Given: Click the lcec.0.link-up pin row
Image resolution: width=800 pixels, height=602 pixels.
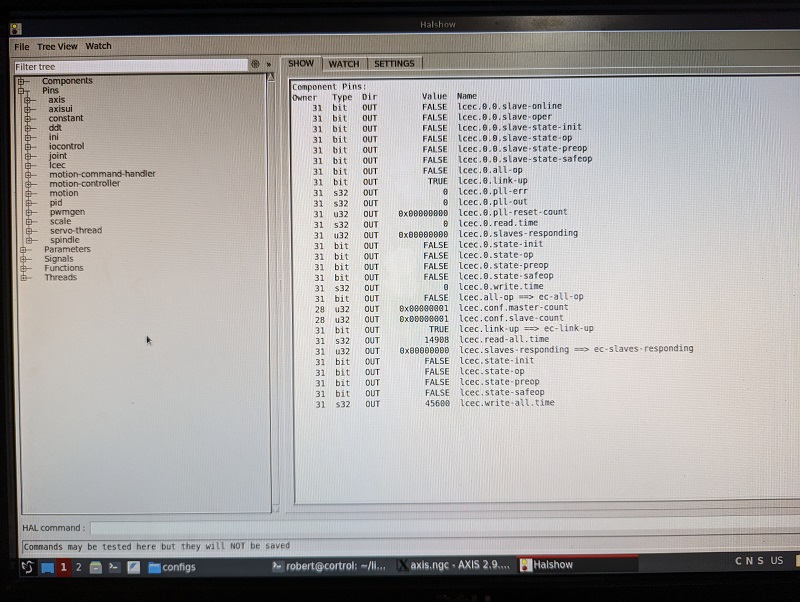Looking at the screenshot, I should click(x=421, y=181).
